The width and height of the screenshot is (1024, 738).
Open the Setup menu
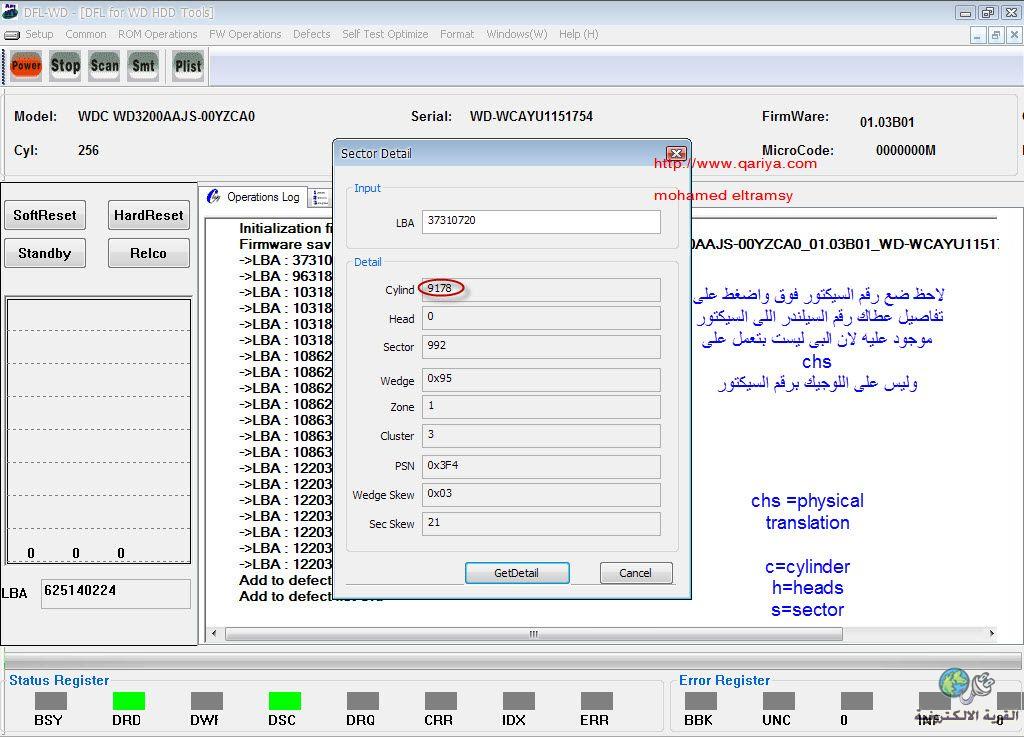(39, 34)
